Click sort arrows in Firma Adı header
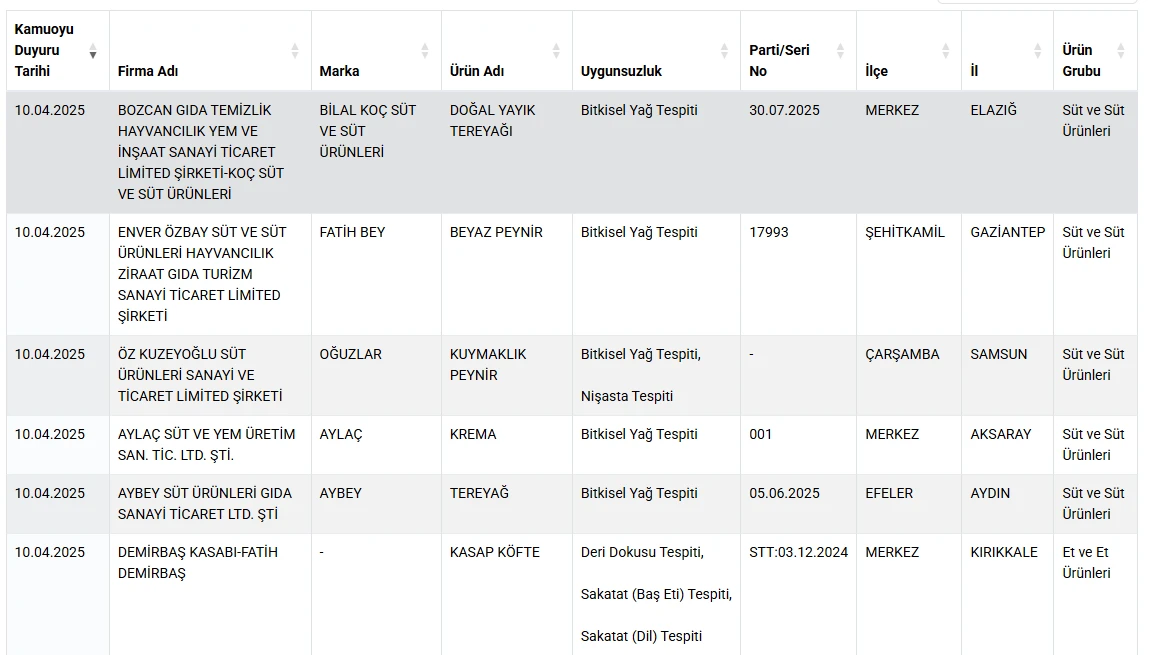 [295, 51]
